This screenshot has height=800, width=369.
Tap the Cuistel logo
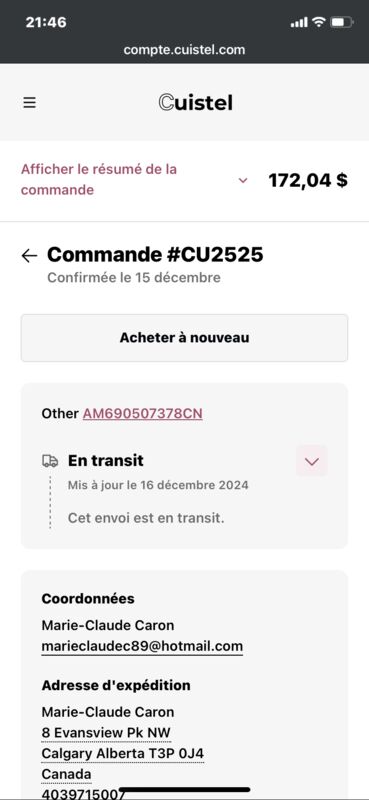coord(195,103)
